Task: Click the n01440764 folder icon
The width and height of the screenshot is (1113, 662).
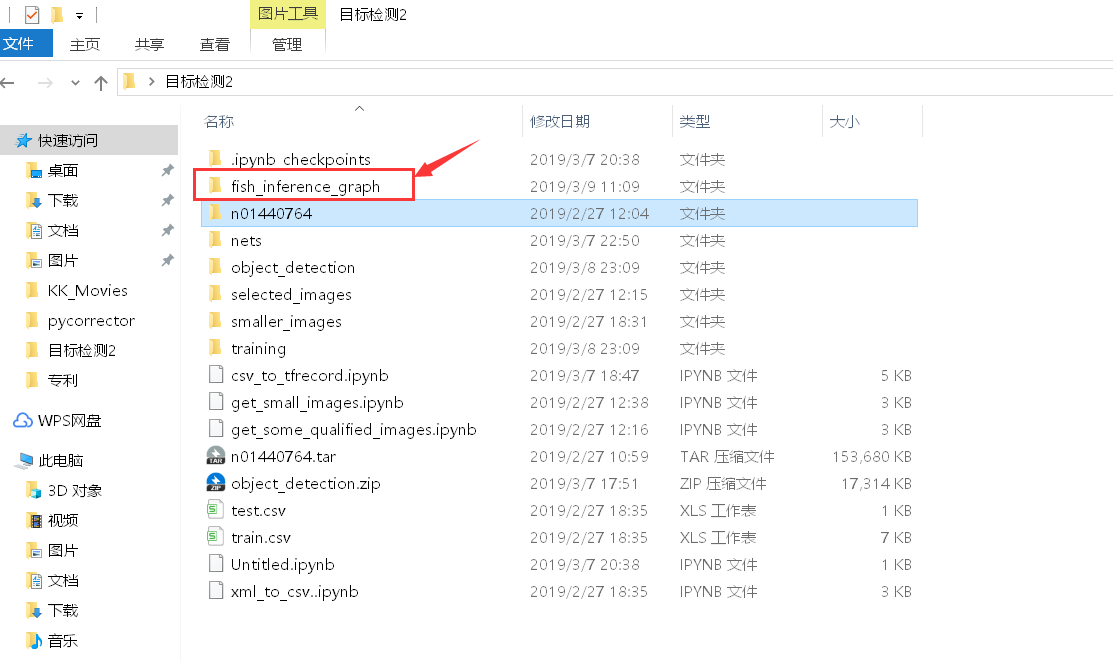Action: coord(215,212)
